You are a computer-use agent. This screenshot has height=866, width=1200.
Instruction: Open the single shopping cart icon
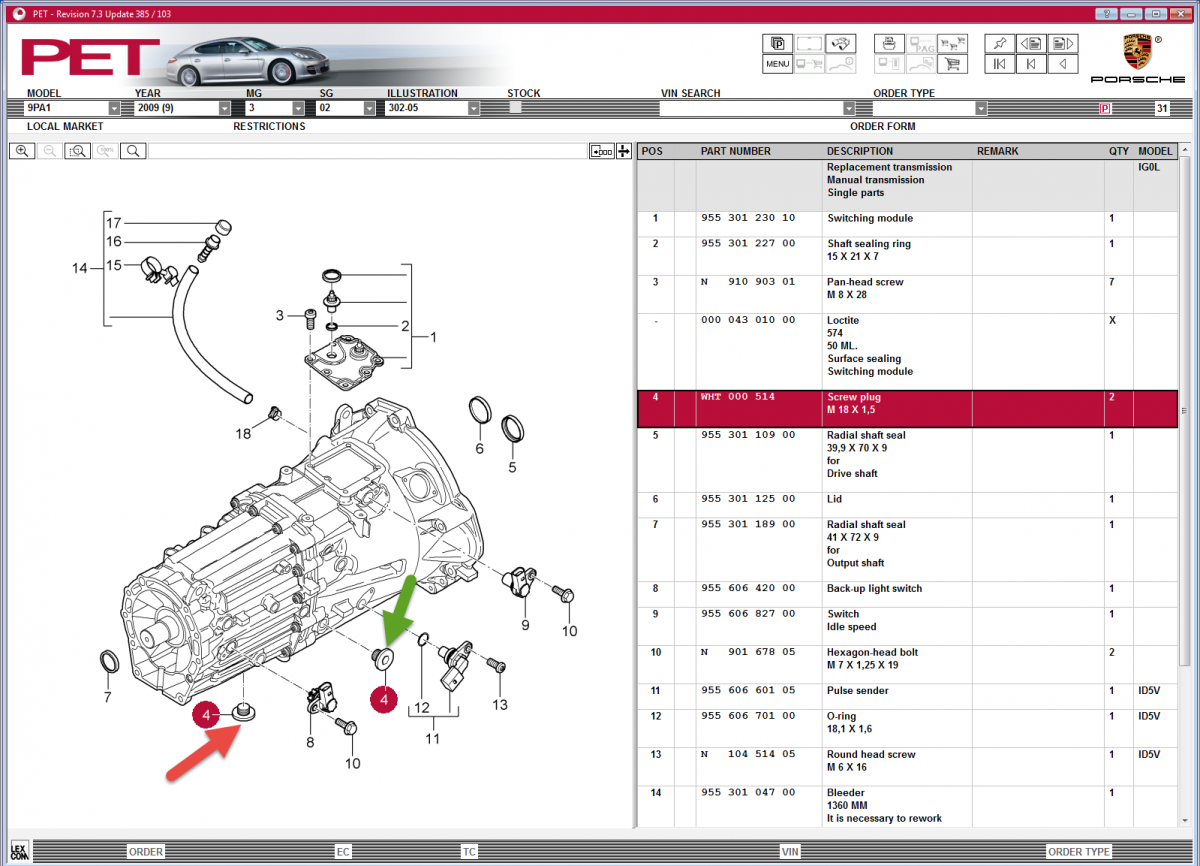952,64
